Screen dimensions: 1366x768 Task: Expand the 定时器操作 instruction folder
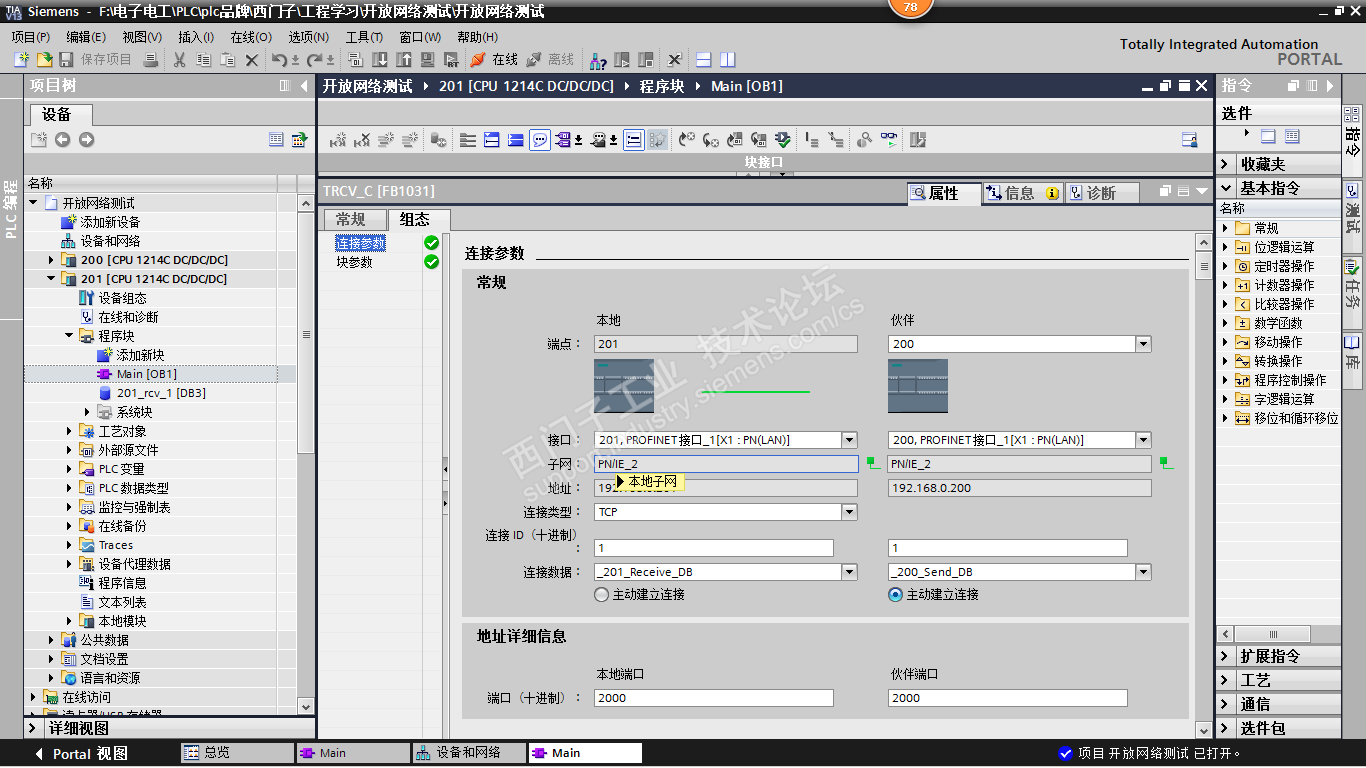click(1226, 266)
